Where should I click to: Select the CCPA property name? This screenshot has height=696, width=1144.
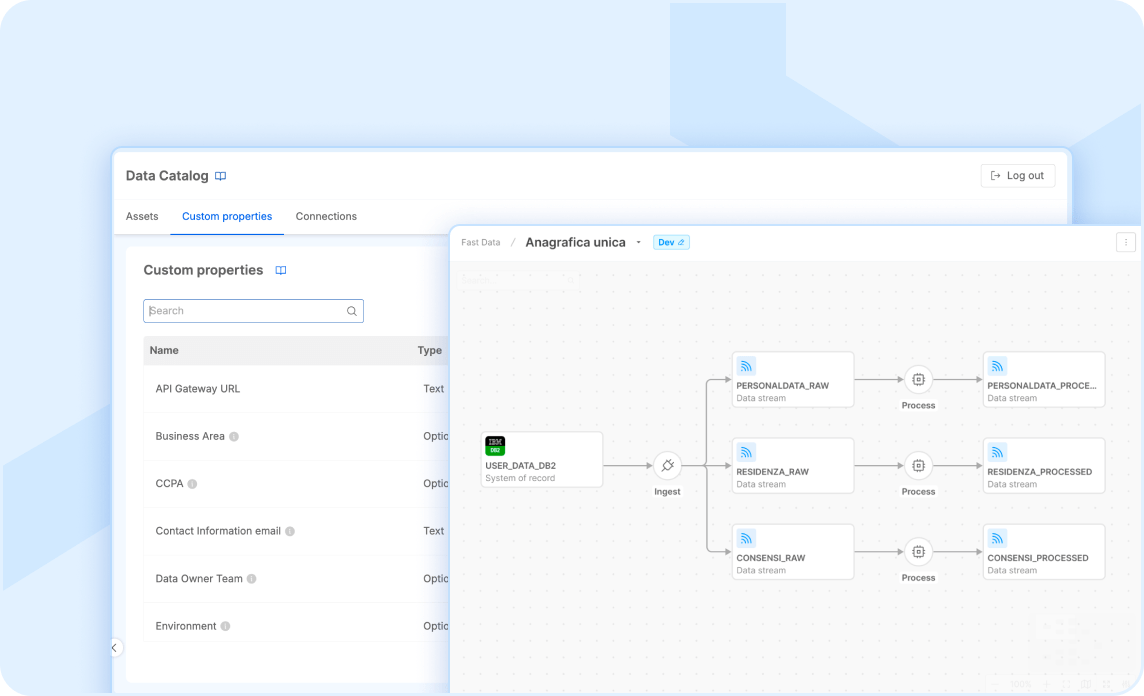(169, 484)
